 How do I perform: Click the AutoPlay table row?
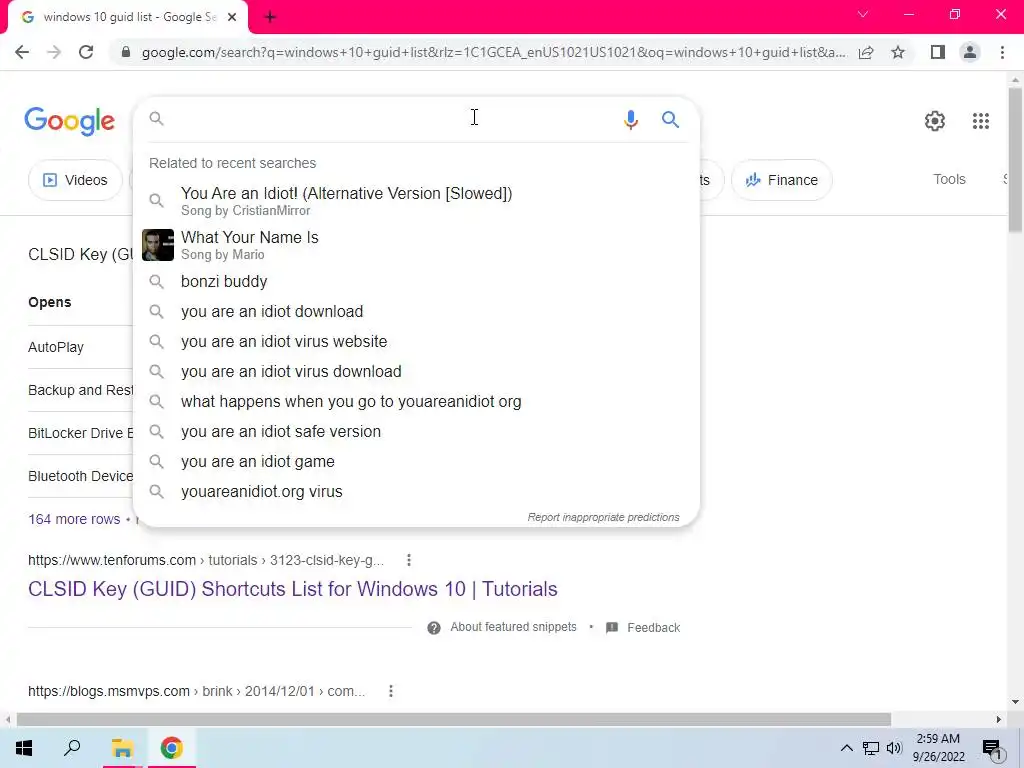(56, 347)
